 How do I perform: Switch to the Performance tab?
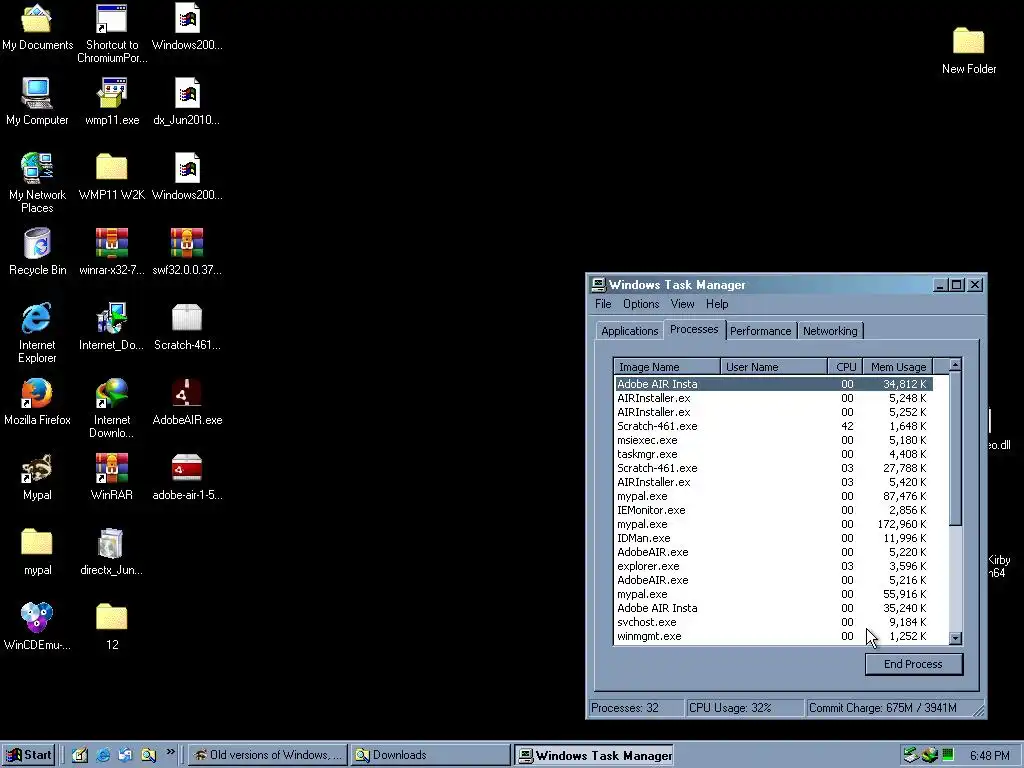point(760,330)
